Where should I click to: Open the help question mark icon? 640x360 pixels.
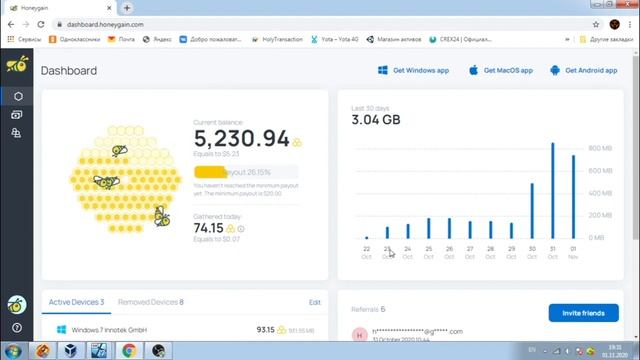(x=17, y=328)
